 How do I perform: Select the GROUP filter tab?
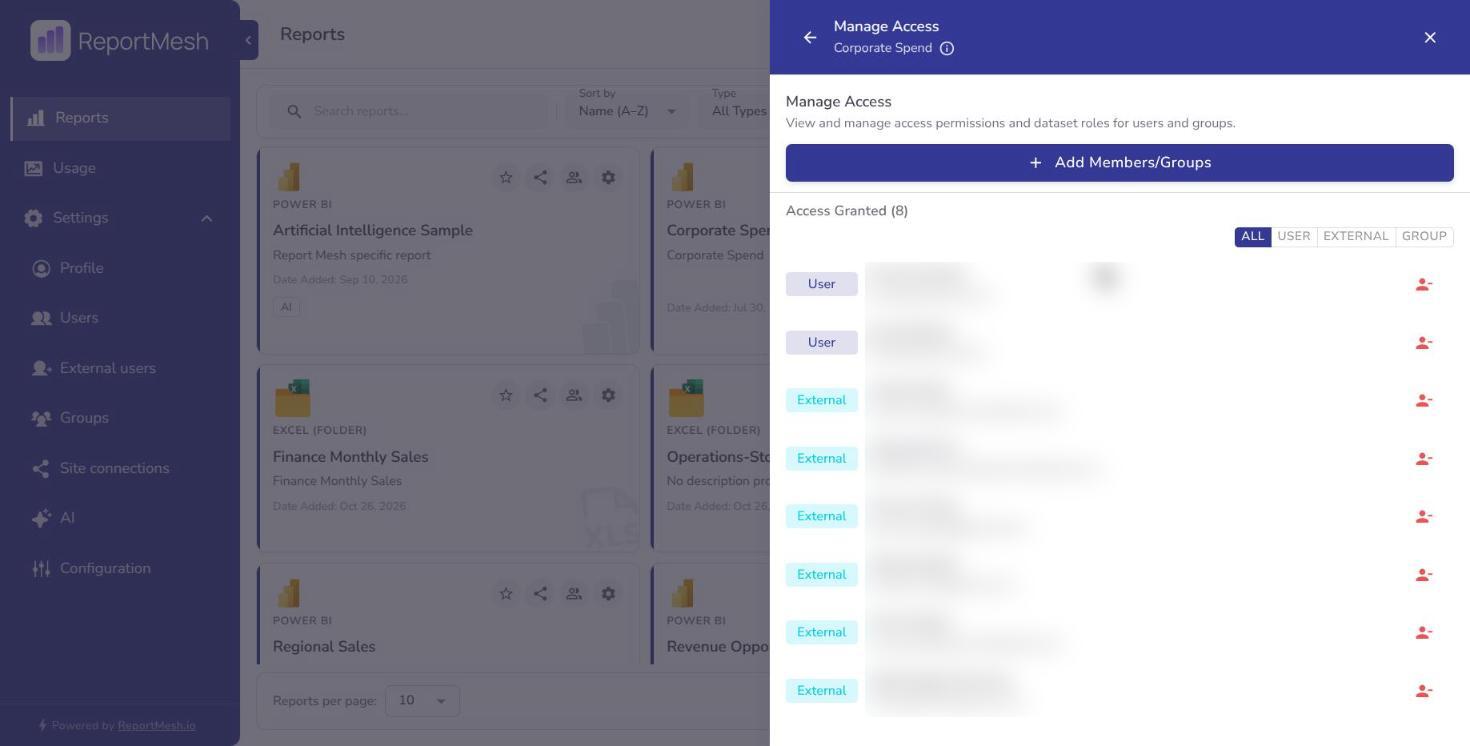click(x=1424, y=236)
